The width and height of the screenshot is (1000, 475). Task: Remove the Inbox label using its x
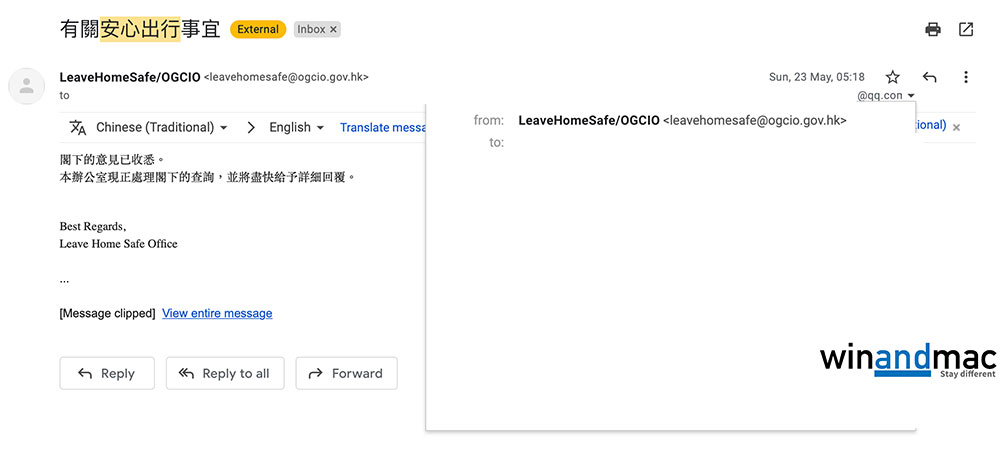click(333, 30)
